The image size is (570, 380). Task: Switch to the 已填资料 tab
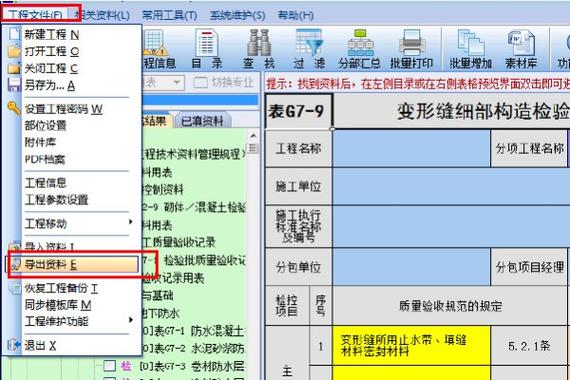[x=202, y=121]
